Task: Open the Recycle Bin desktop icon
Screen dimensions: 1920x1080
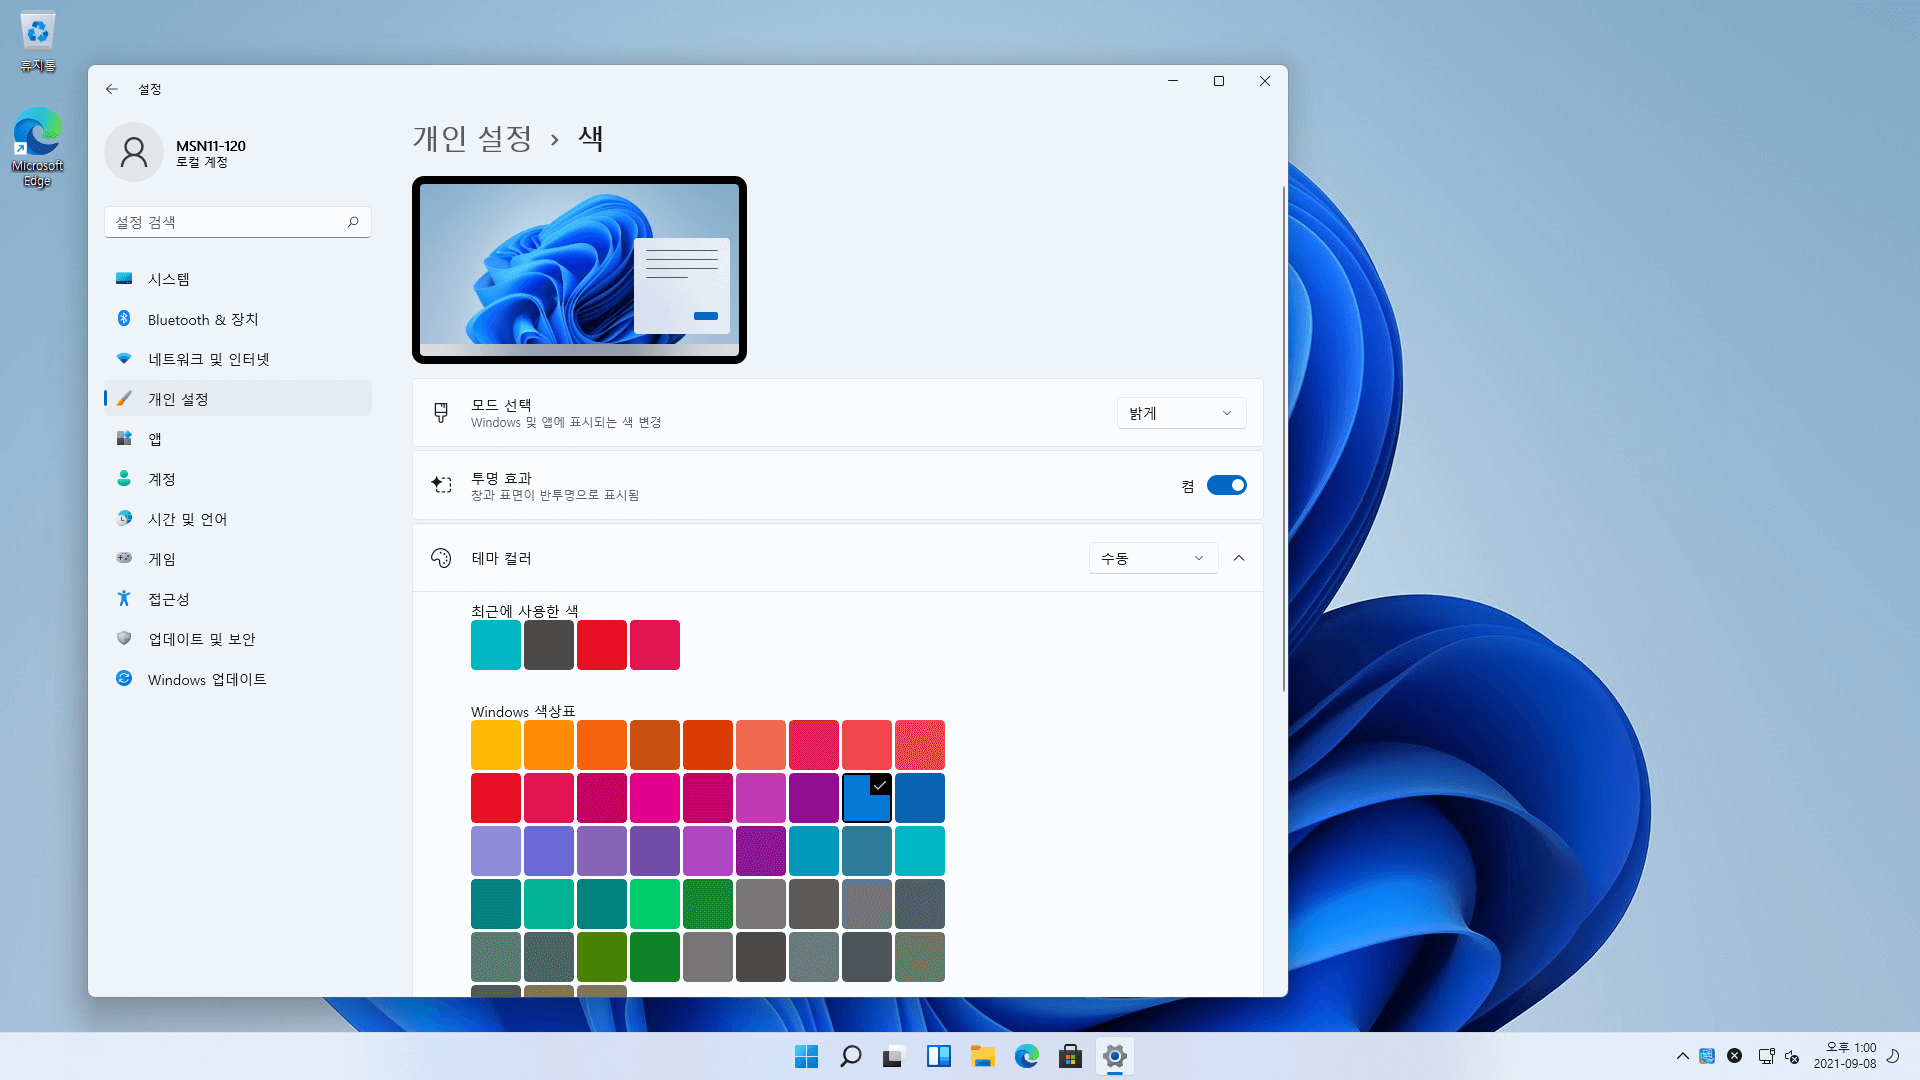Action: click(38, 42)
